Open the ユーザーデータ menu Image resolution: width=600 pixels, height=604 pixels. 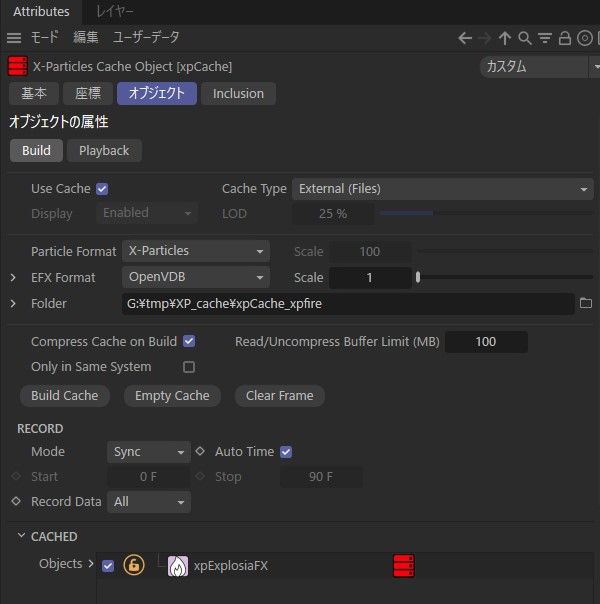point(146,37)
